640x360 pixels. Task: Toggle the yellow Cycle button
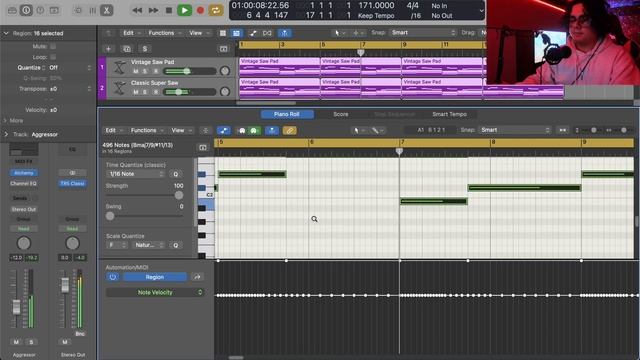click(x=216, y=10)
